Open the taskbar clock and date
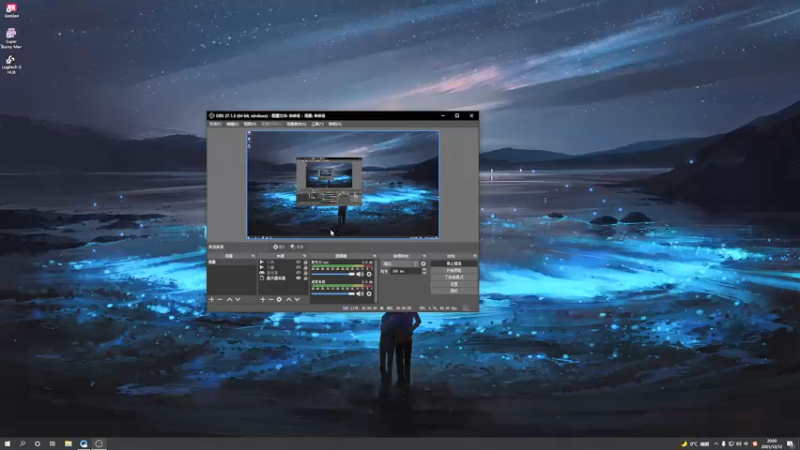 coord(772,444)
